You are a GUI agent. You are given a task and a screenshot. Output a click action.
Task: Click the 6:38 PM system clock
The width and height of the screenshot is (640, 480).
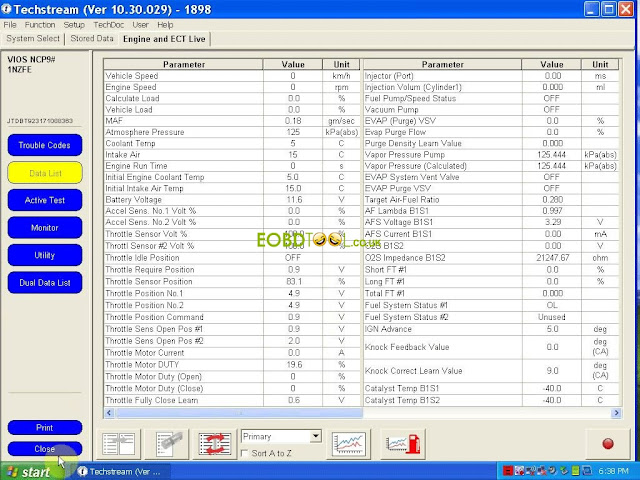click(x=613, y=471)
